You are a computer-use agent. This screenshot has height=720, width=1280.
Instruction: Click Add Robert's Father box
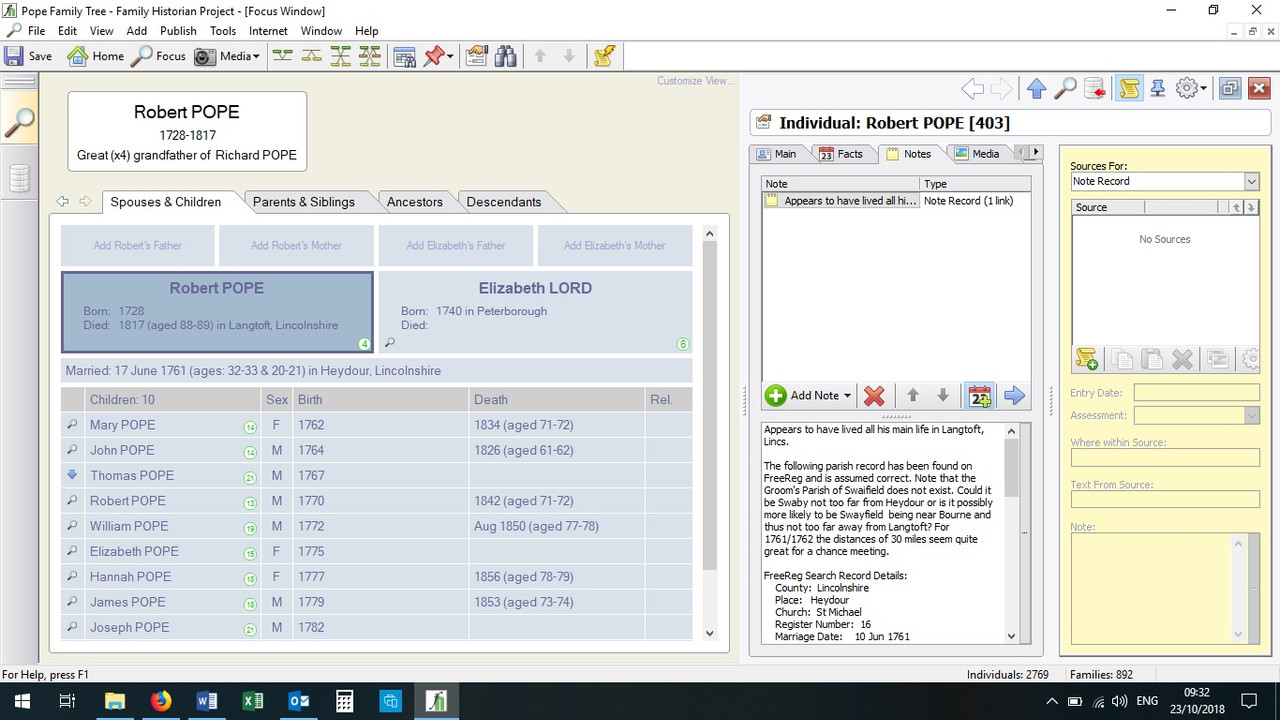[138, 245]
